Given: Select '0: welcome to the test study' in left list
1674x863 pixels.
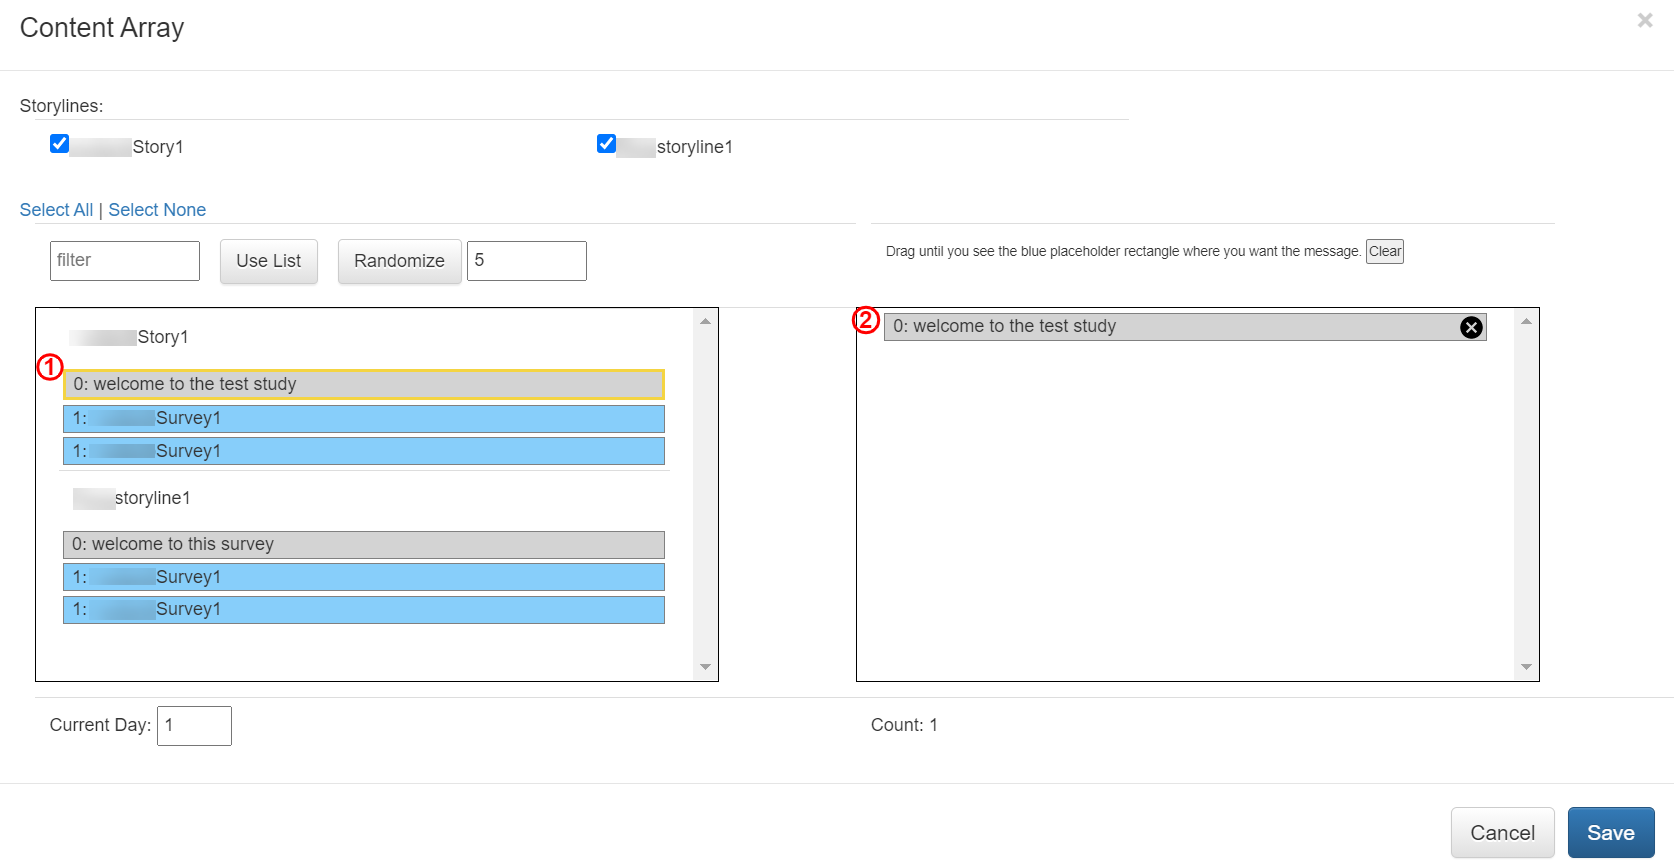Looking at the screenshot, I should tap(364, 384).
